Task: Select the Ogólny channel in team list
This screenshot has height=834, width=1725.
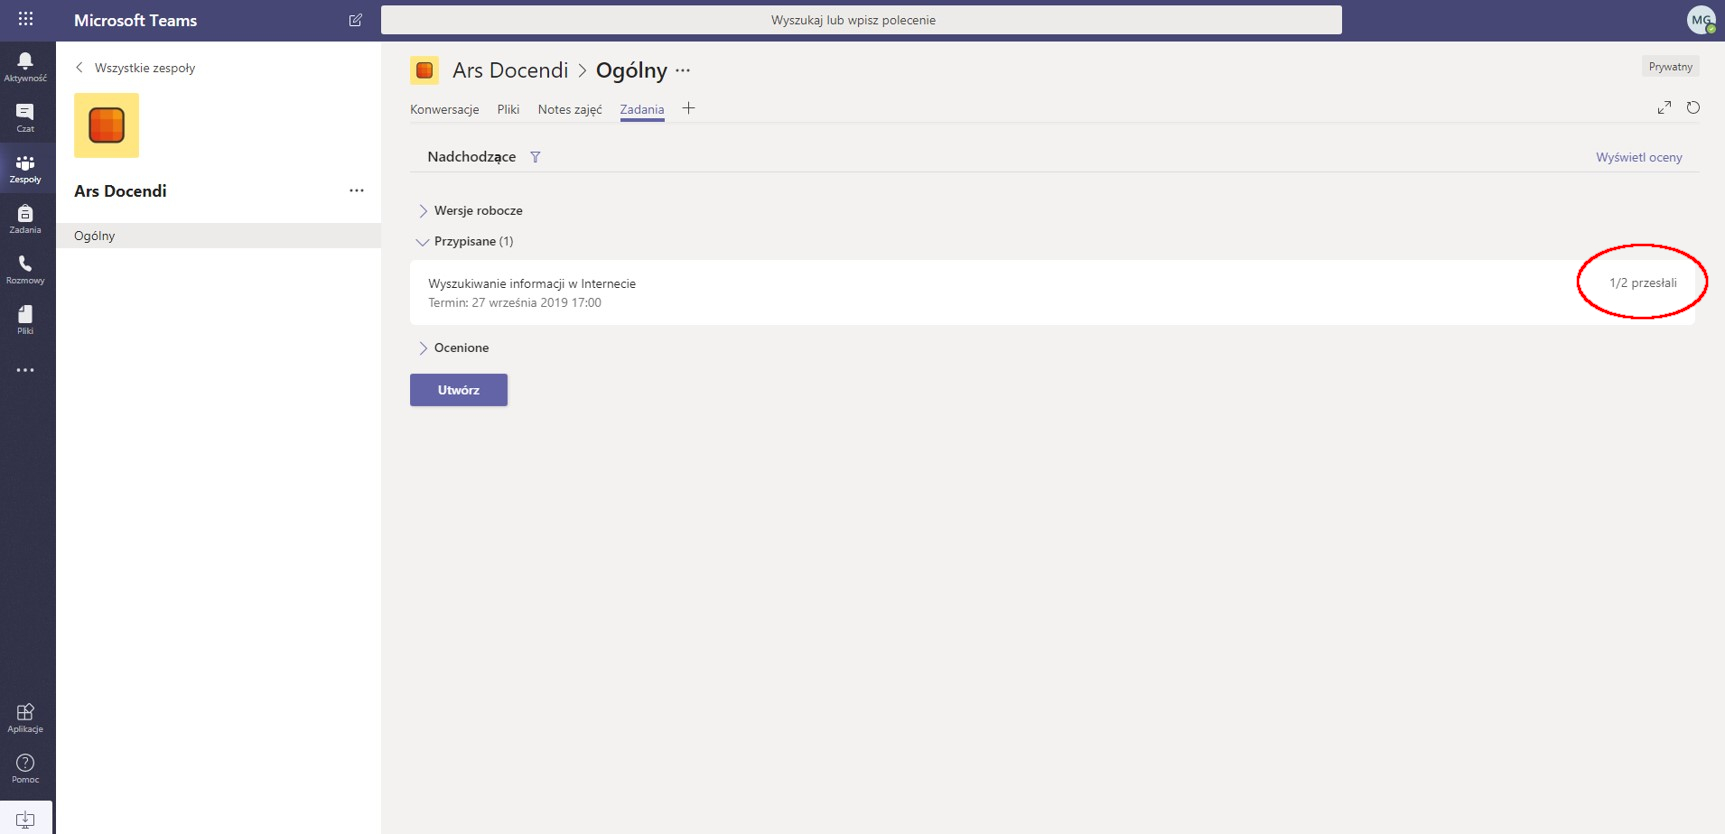Action: click(x=218, y=236)
